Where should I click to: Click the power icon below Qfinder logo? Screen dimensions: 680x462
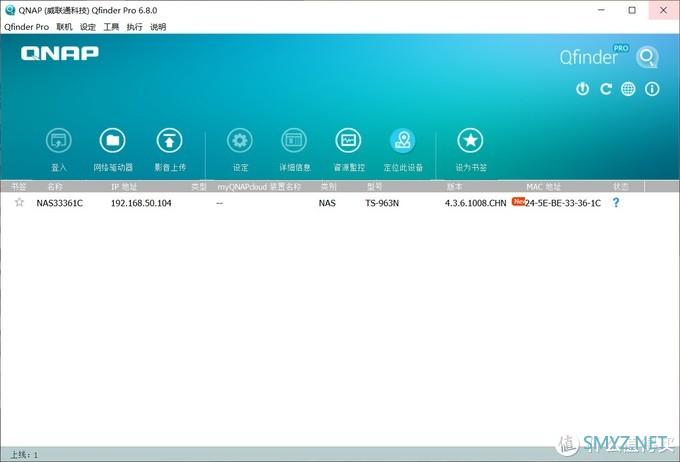[582, 89]
